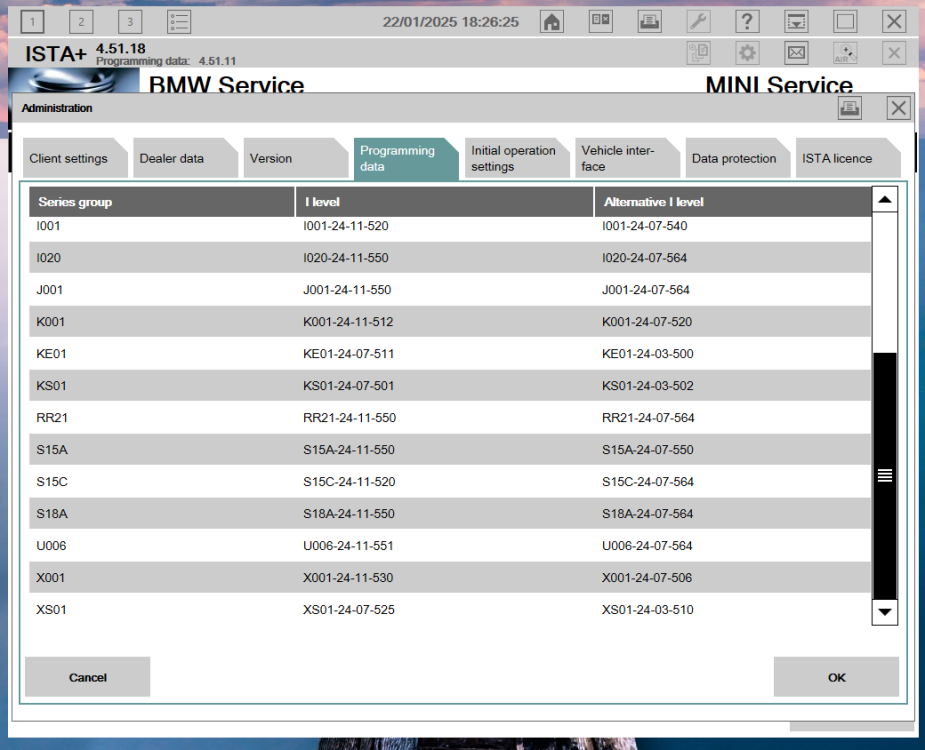Open the wrench settings icon
This screenshot has height=750, width=925.
click(699, 21)
